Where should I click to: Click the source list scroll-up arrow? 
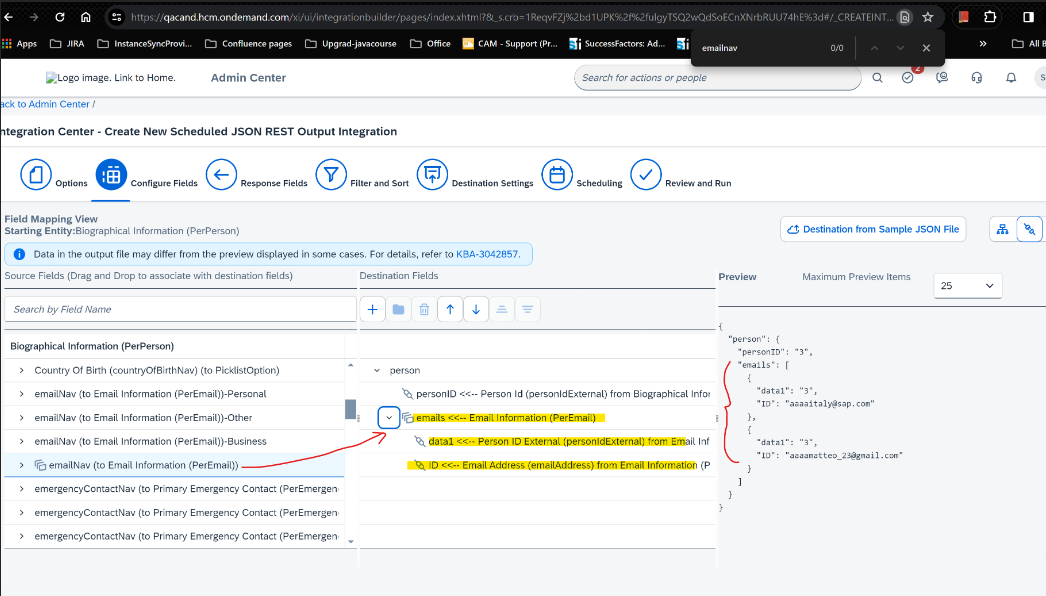pos(351,365)
